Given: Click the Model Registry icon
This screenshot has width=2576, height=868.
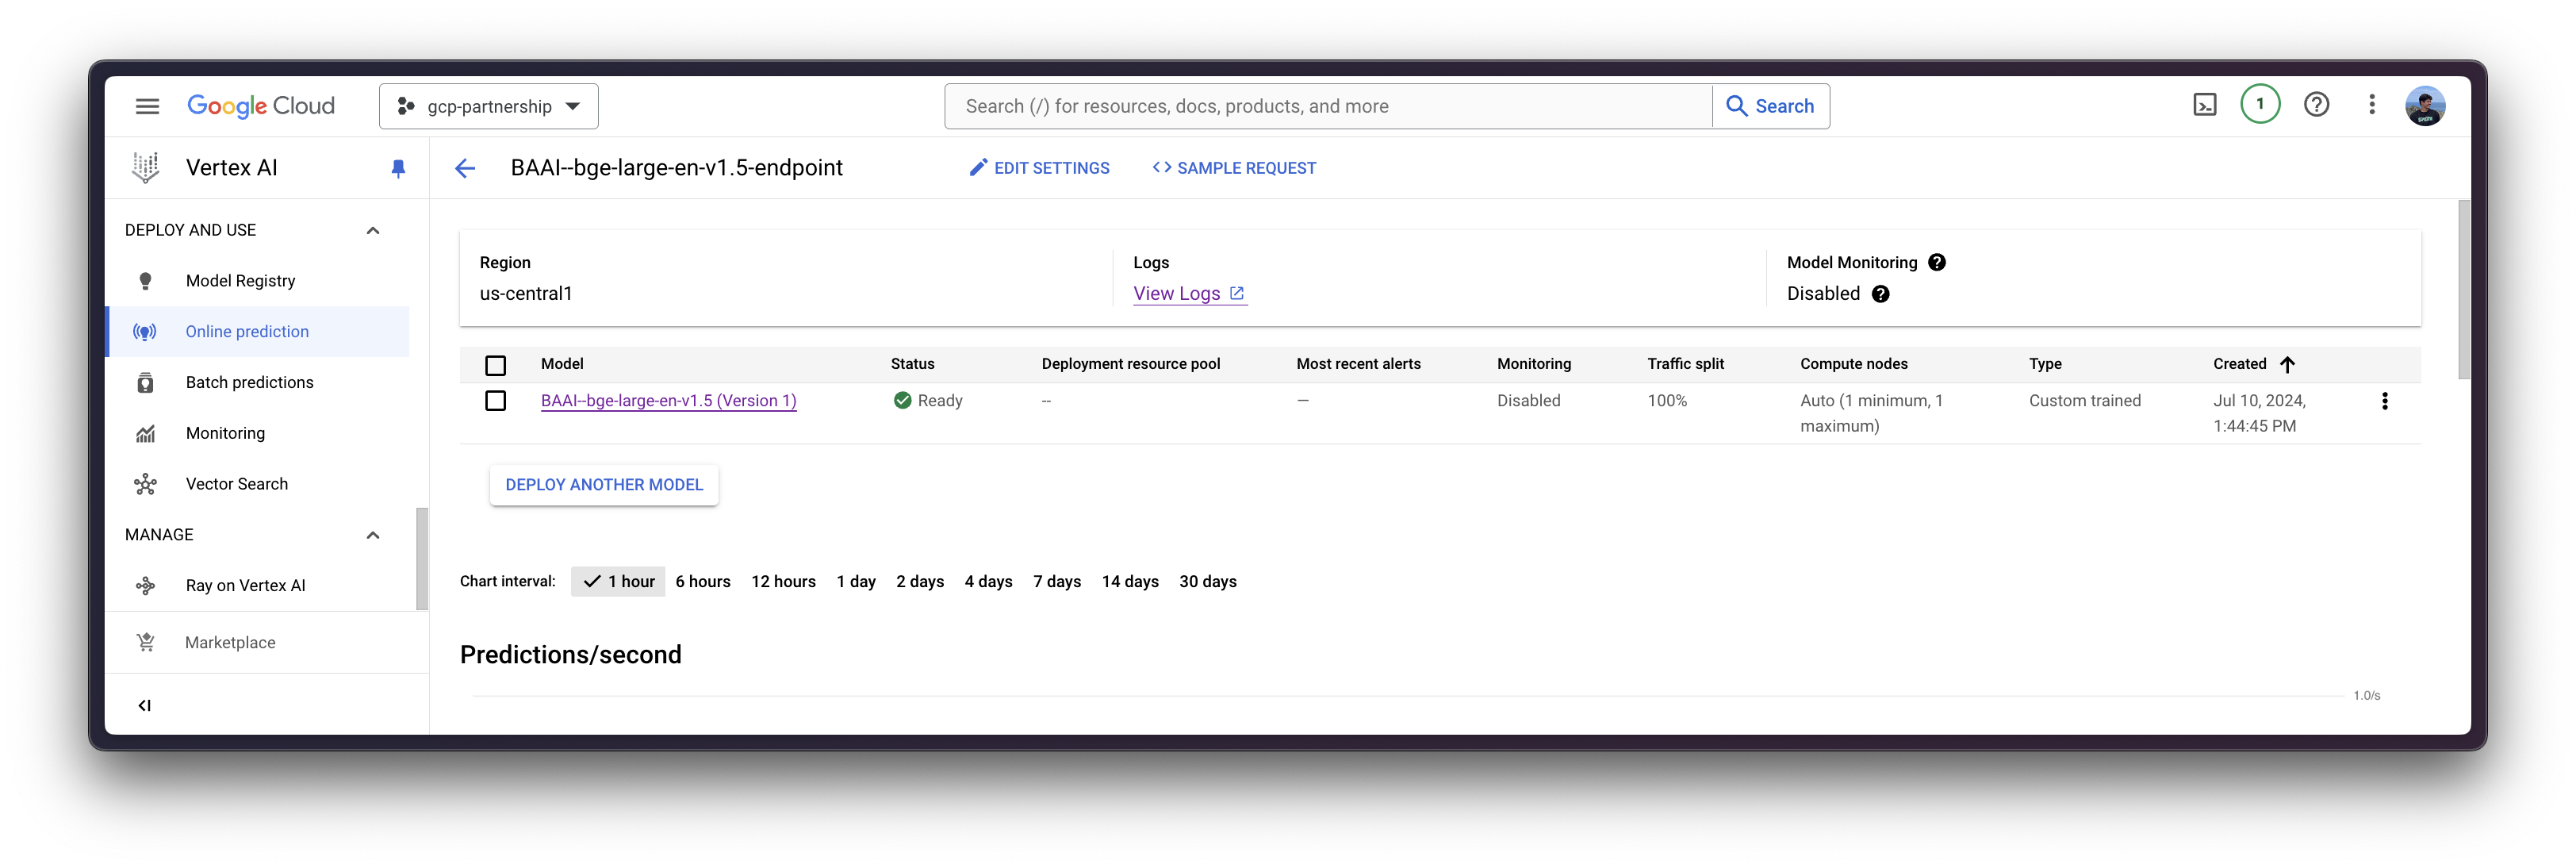Looking at the screenshot, I should (x=143, y=279).
